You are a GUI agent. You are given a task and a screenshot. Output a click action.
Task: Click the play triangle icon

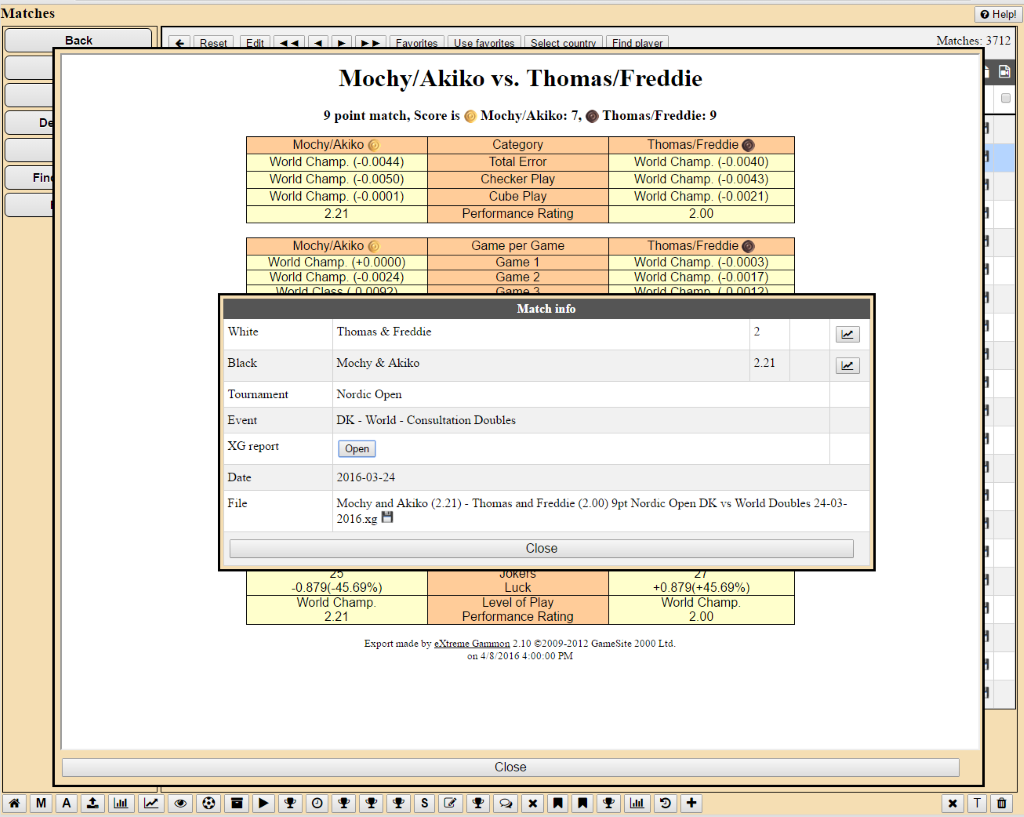click(263, 803)
